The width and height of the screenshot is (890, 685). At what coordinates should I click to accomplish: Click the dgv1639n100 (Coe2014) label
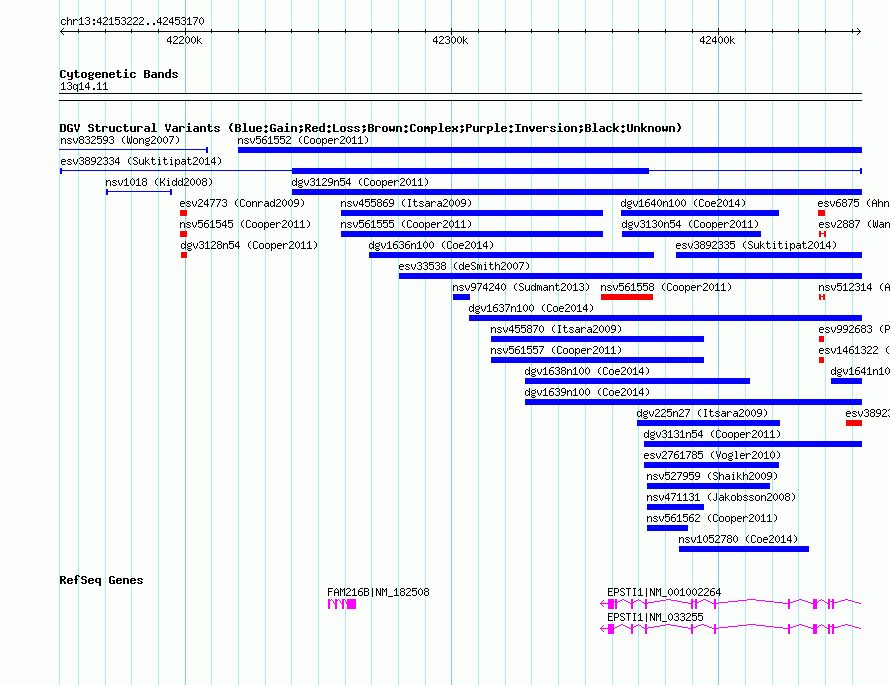[x=587, y=392]
